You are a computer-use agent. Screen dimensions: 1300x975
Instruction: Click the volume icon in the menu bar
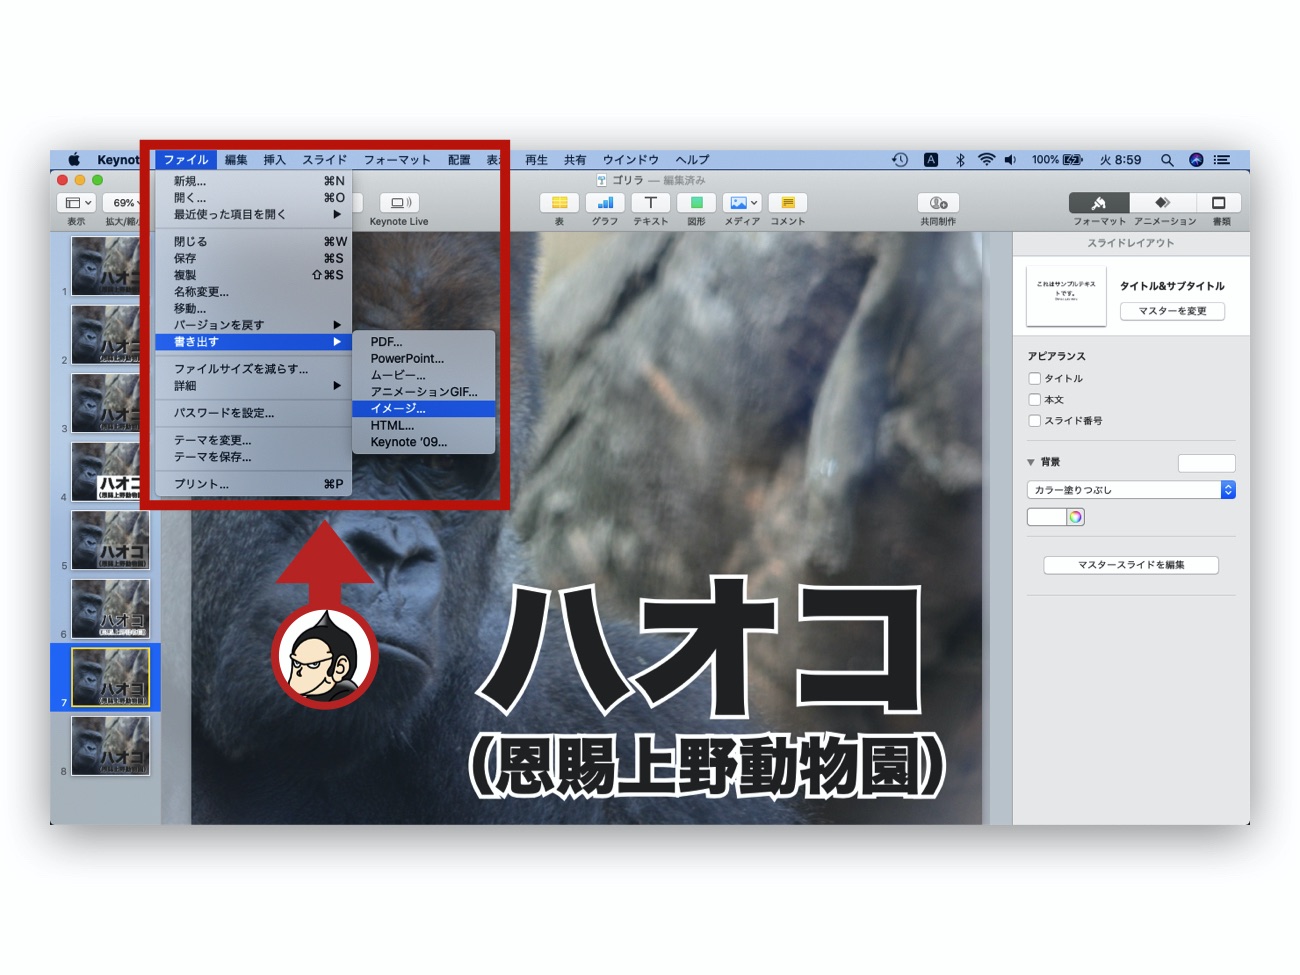[1010, 160]
